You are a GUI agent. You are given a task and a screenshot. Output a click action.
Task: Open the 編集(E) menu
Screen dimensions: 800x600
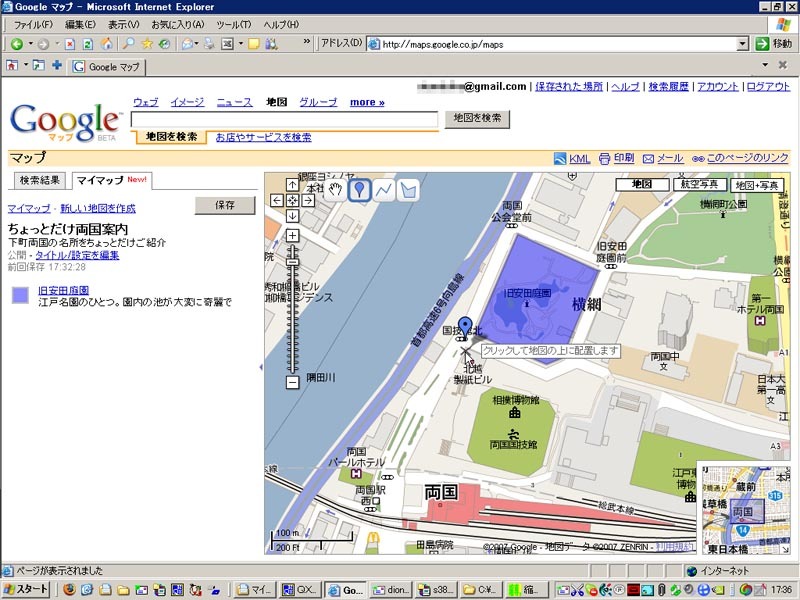pos(80,24)
